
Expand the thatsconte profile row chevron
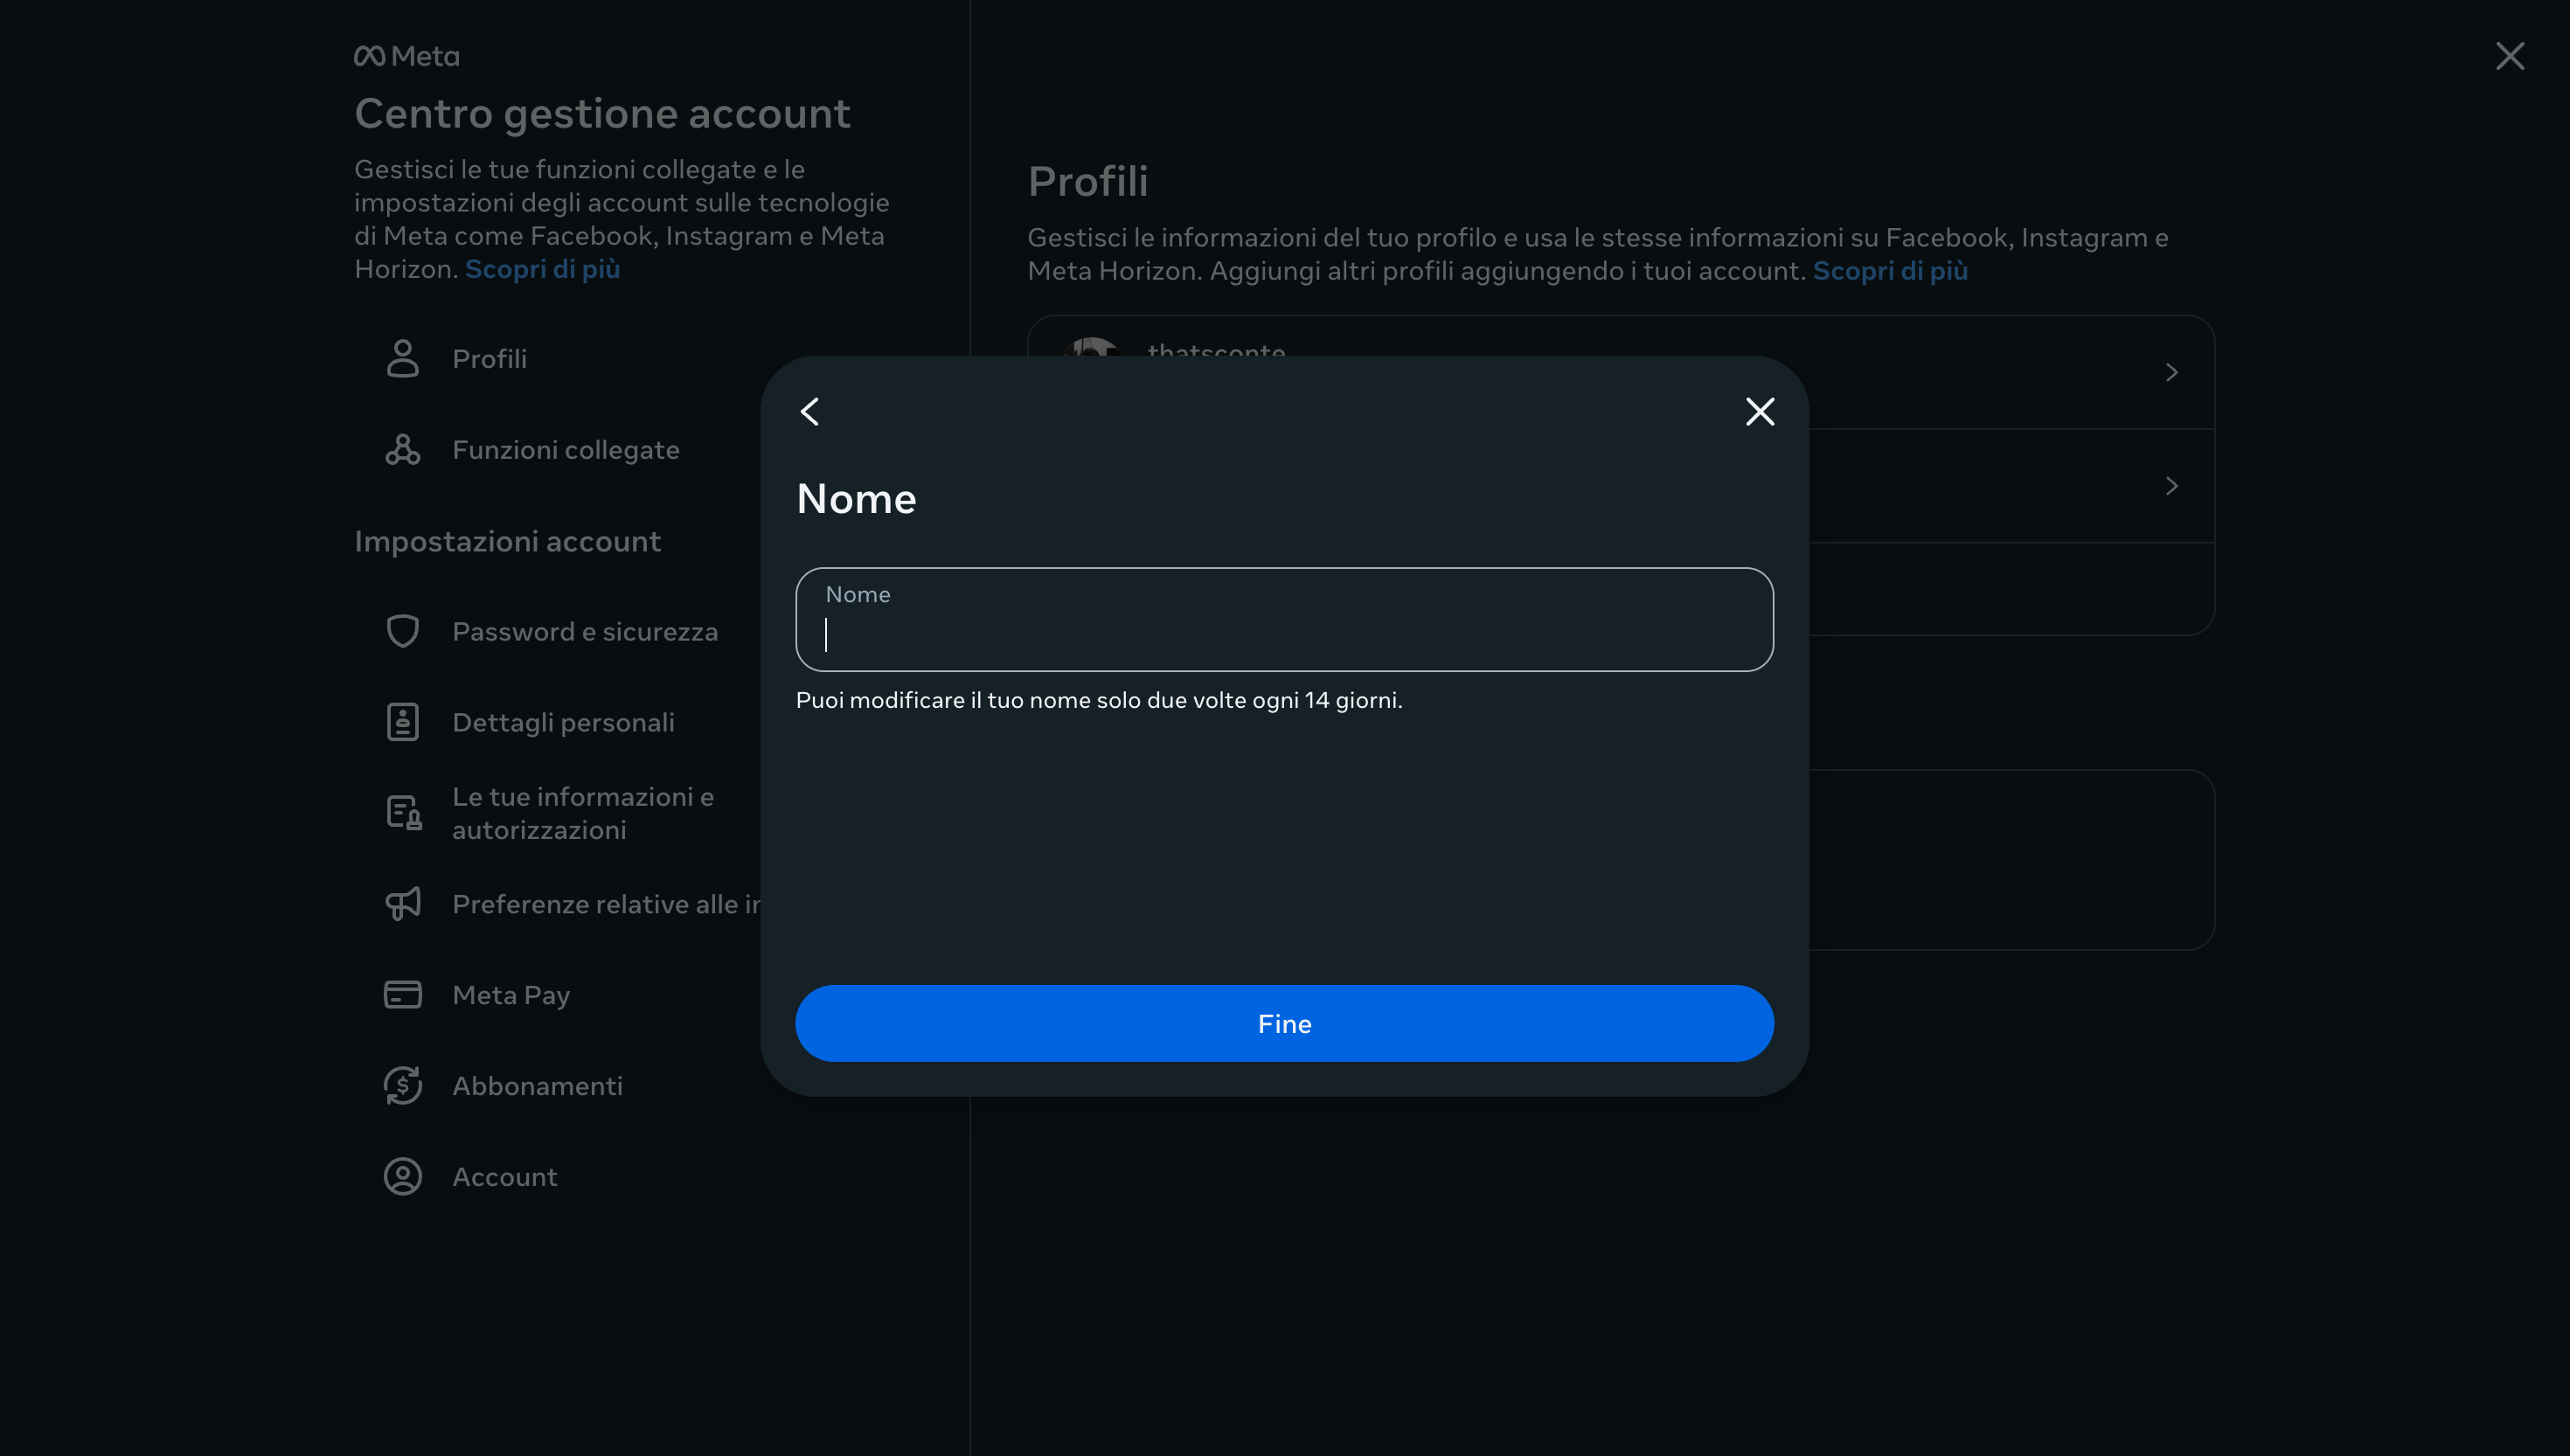point(2171,372)
